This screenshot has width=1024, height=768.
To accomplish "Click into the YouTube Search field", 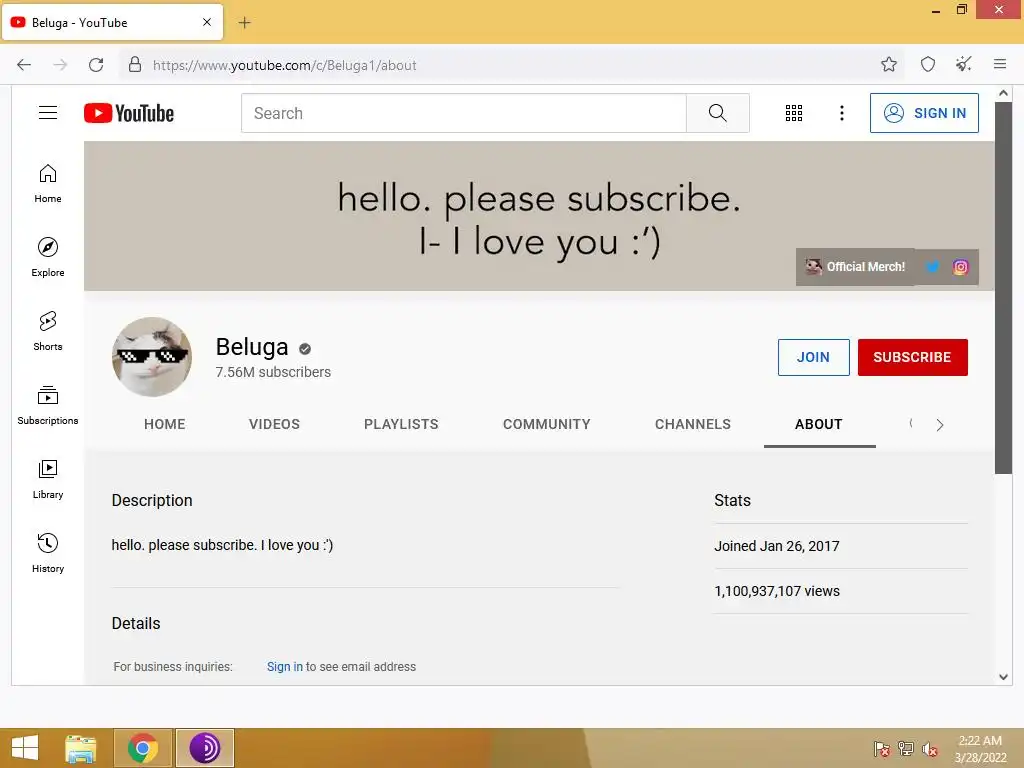I will [464, 113].
